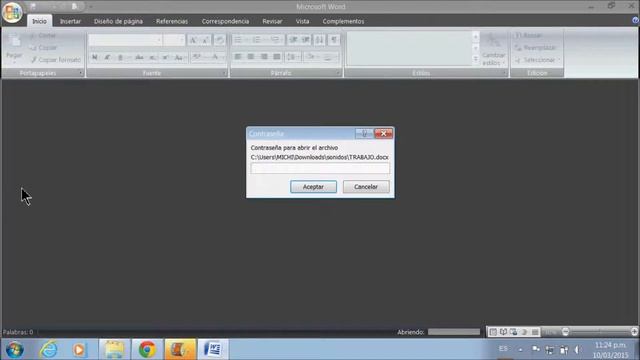Click the Reemplazar replace command

(536, 48)
